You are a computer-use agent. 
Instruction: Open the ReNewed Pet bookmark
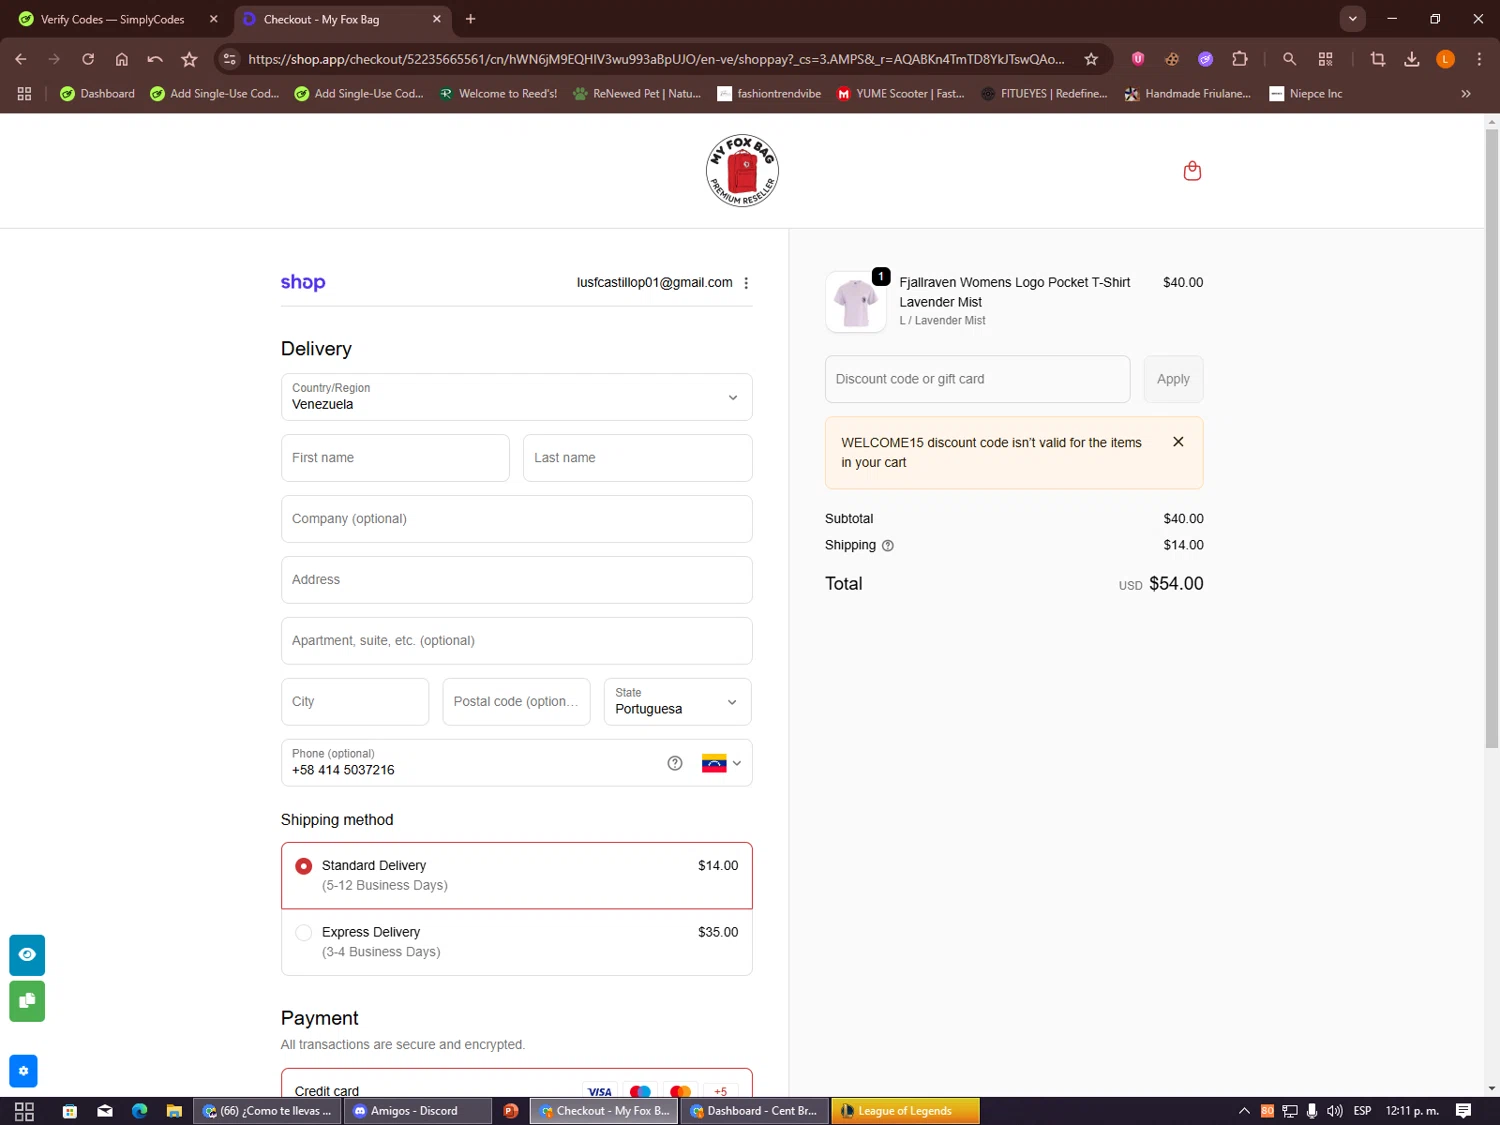(637, 93)
